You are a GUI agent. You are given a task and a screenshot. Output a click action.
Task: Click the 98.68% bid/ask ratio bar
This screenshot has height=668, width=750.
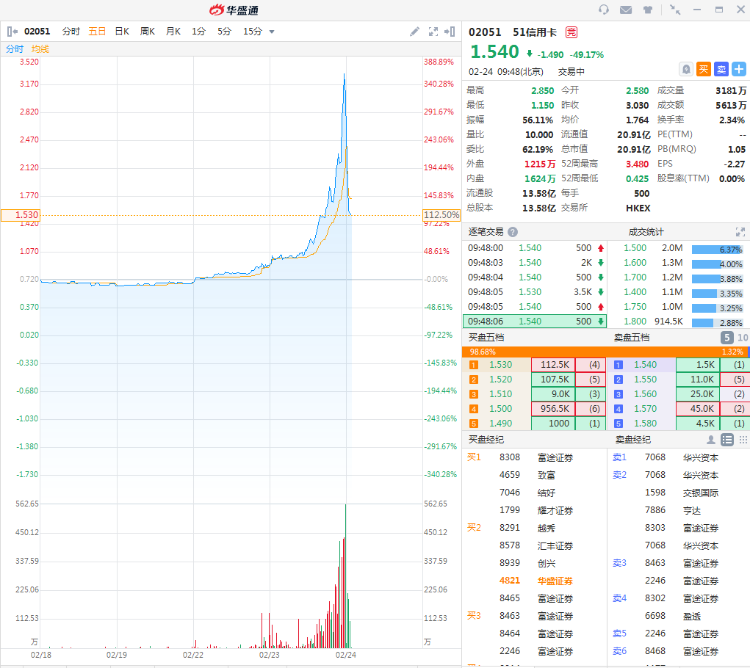[605, 352]
